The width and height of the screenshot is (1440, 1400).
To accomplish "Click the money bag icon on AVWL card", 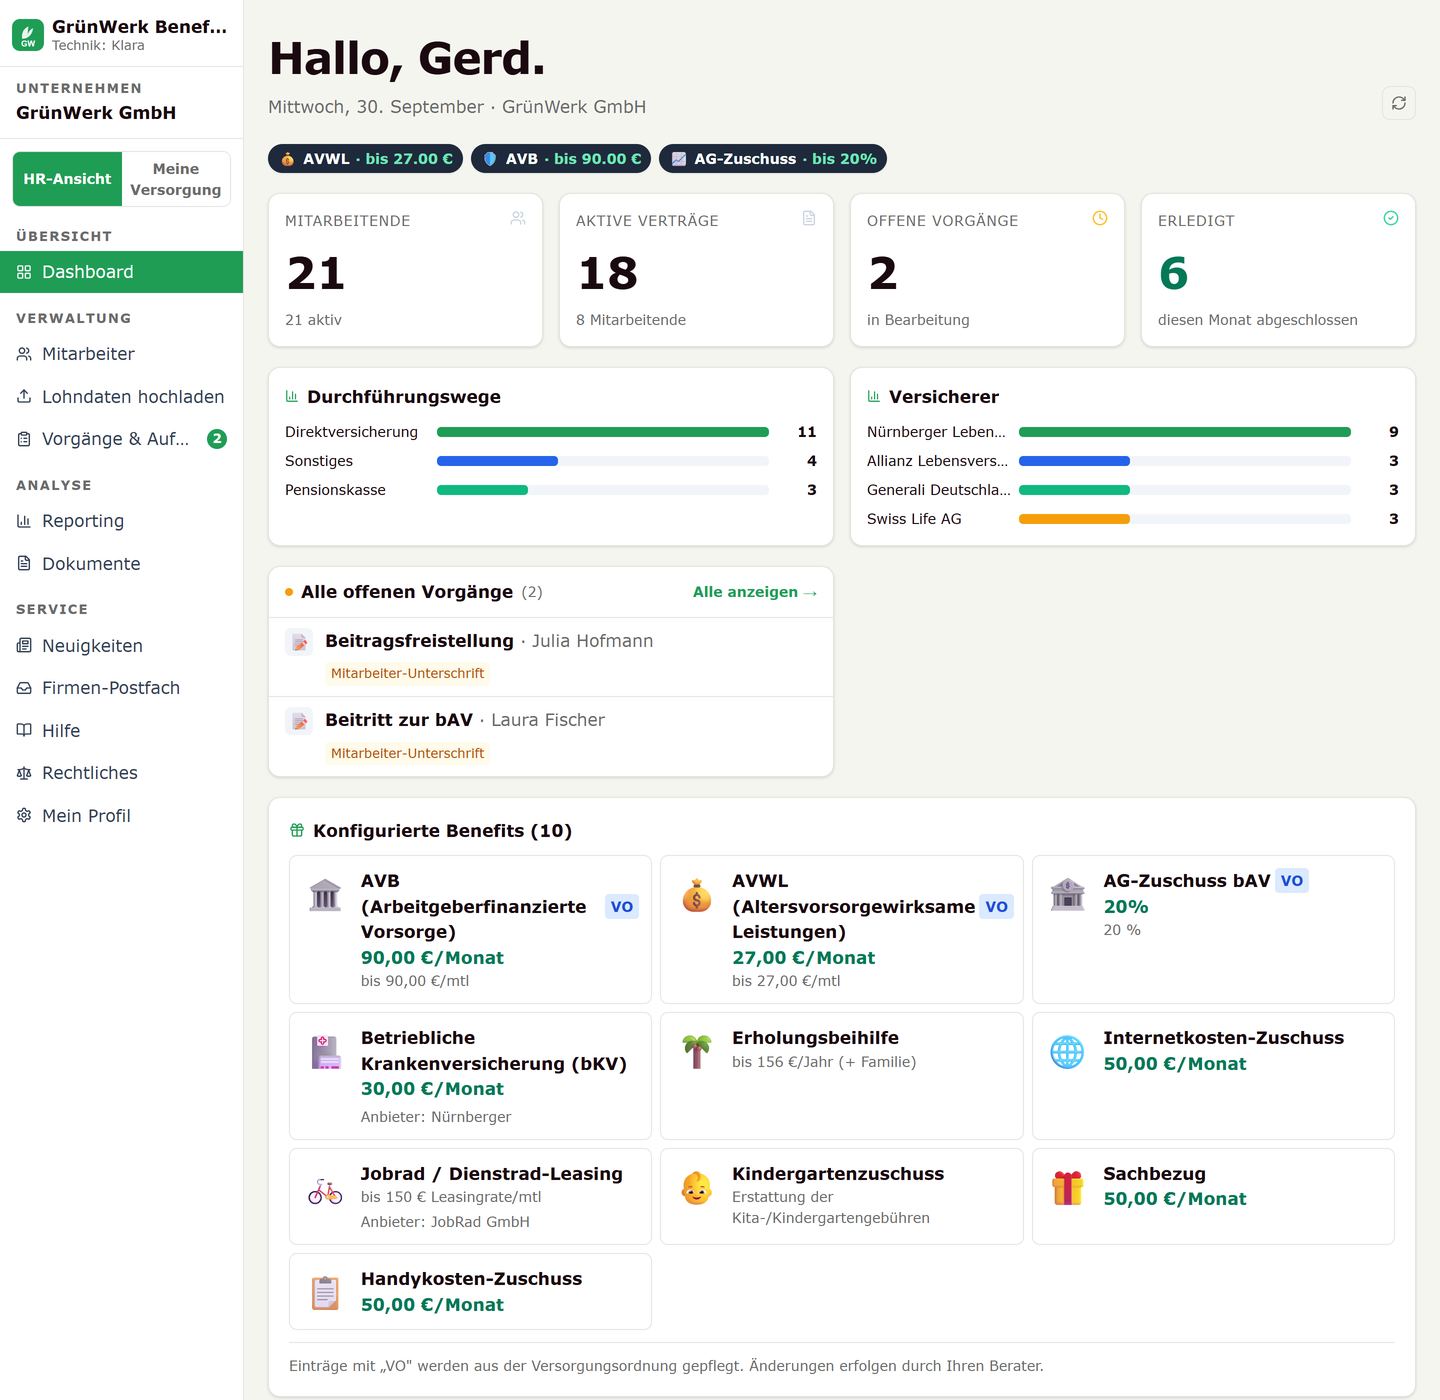I will [697, 895].
